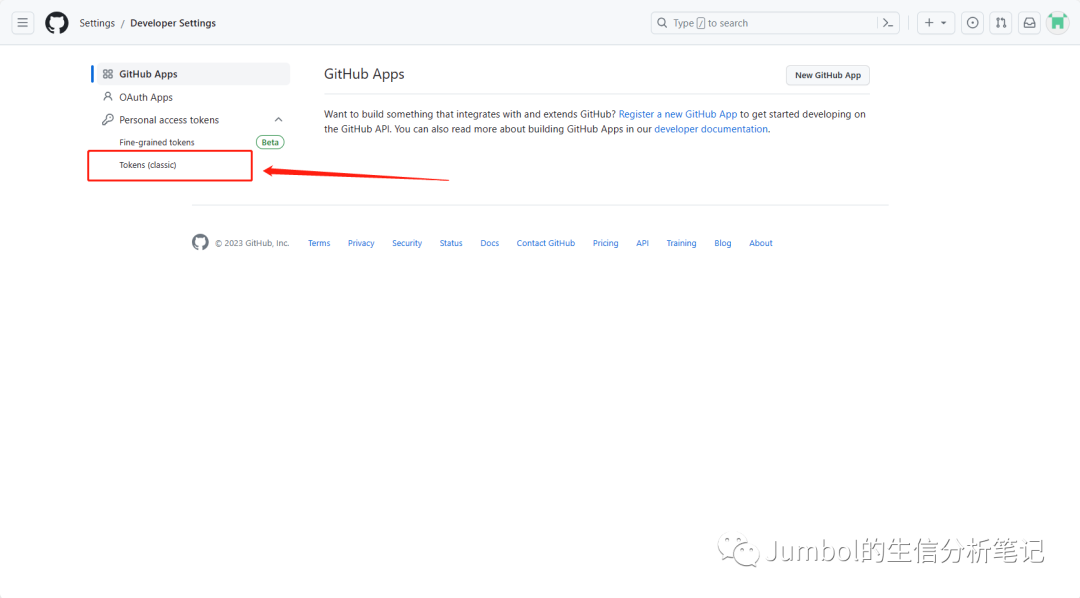The width and height of the screenshot is (1080, 598).
Task: Open the Blog footer link
Action: [x=723, y=243]
